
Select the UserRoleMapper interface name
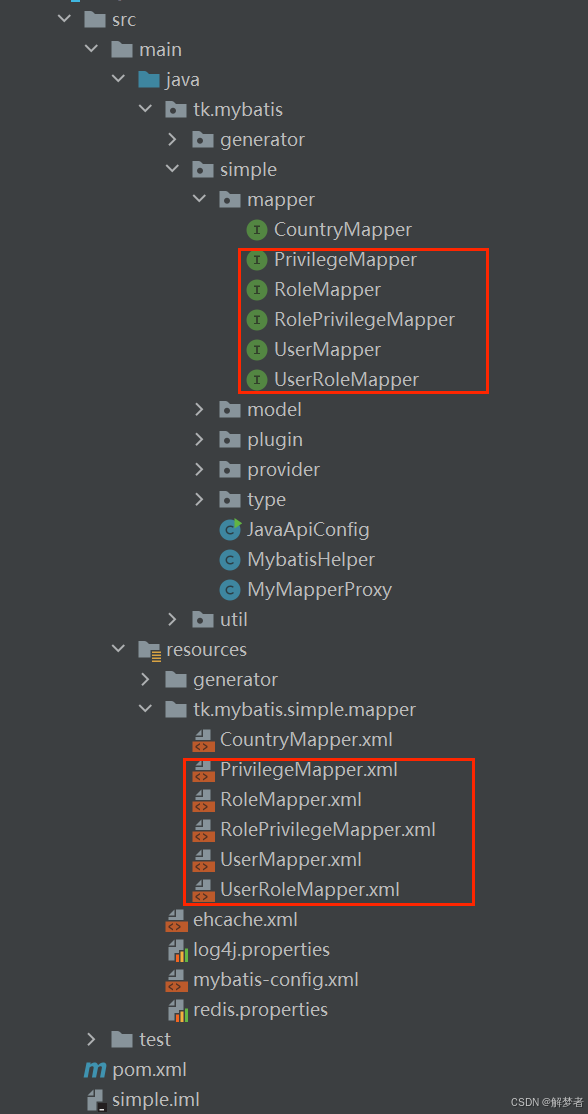(x=347, y=380)
